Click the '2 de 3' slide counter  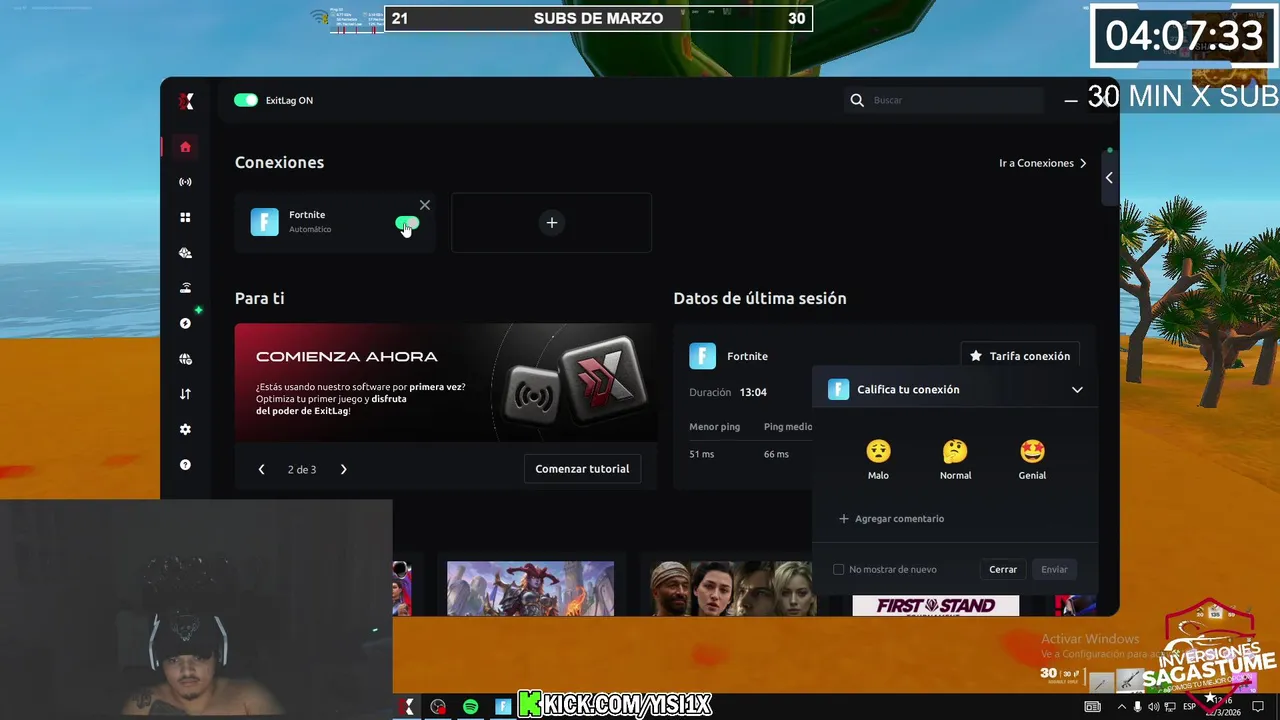tap(302, 469)
